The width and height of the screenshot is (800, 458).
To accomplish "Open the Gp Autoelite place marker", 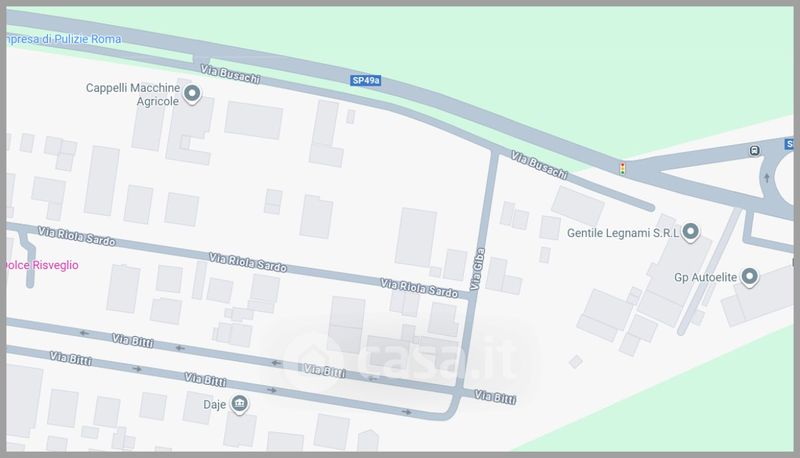I will pyautogui.click(x=749, y=277).
